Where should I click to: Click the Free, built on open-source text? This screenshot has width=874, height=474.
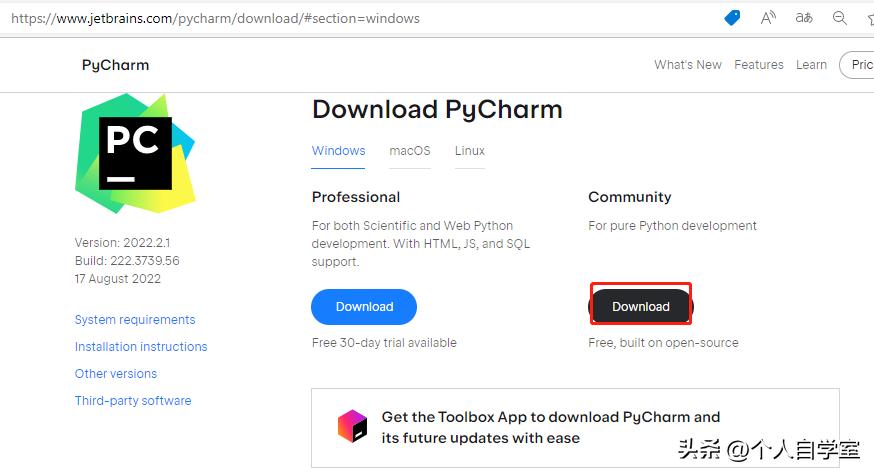click(663, 342)
